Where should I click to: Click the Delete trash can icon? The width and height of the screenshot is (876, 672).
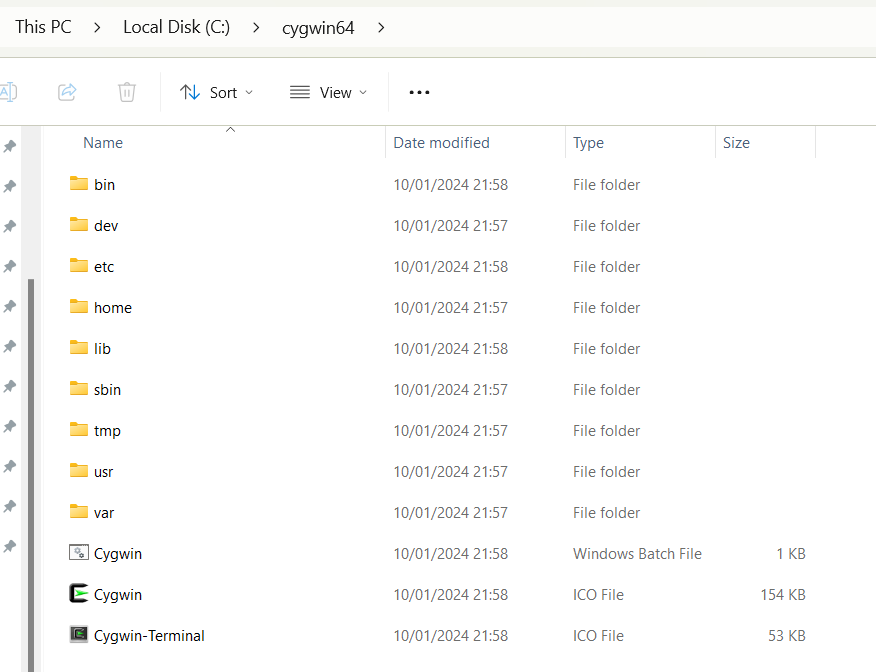click(127, 92)
